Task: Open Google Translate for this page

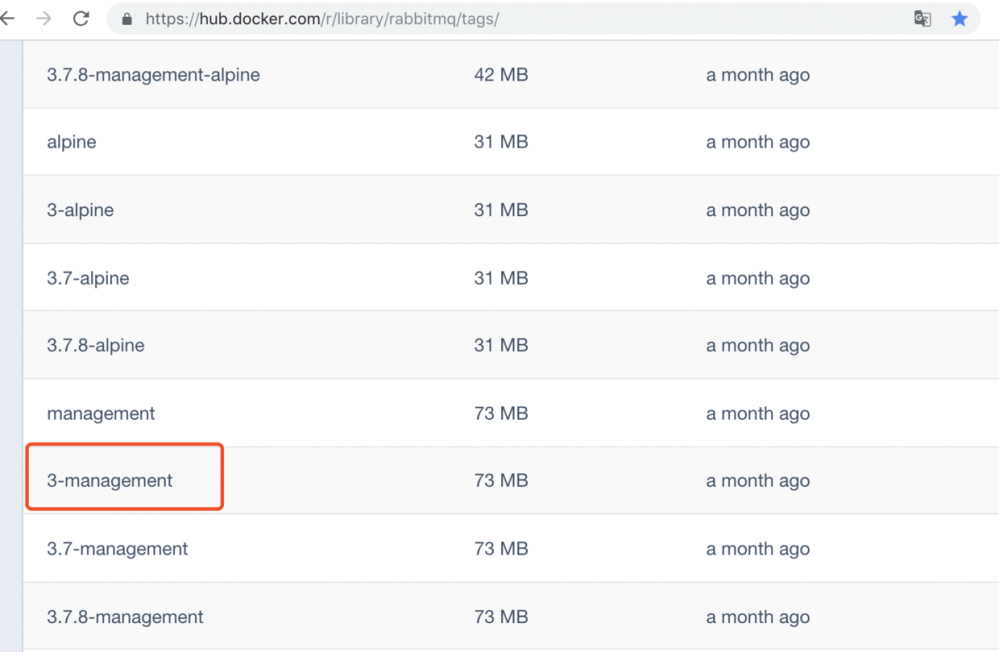Action: [x=922, y=18]
